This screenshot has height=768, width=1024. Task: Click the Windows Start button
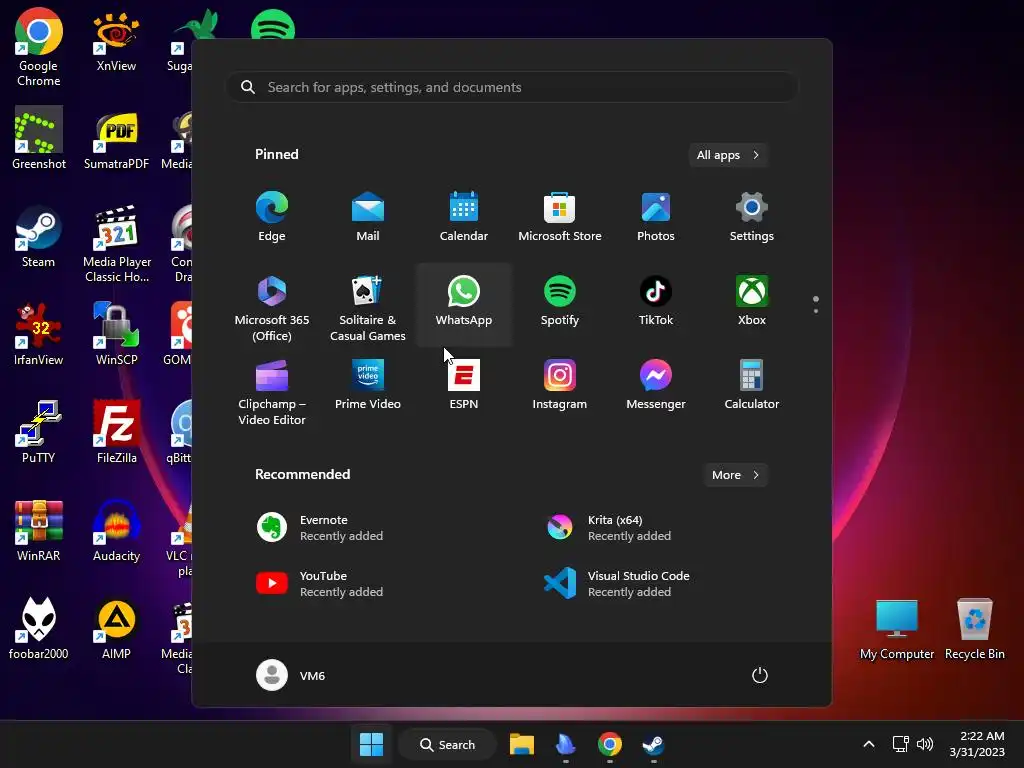coord(372,744)
